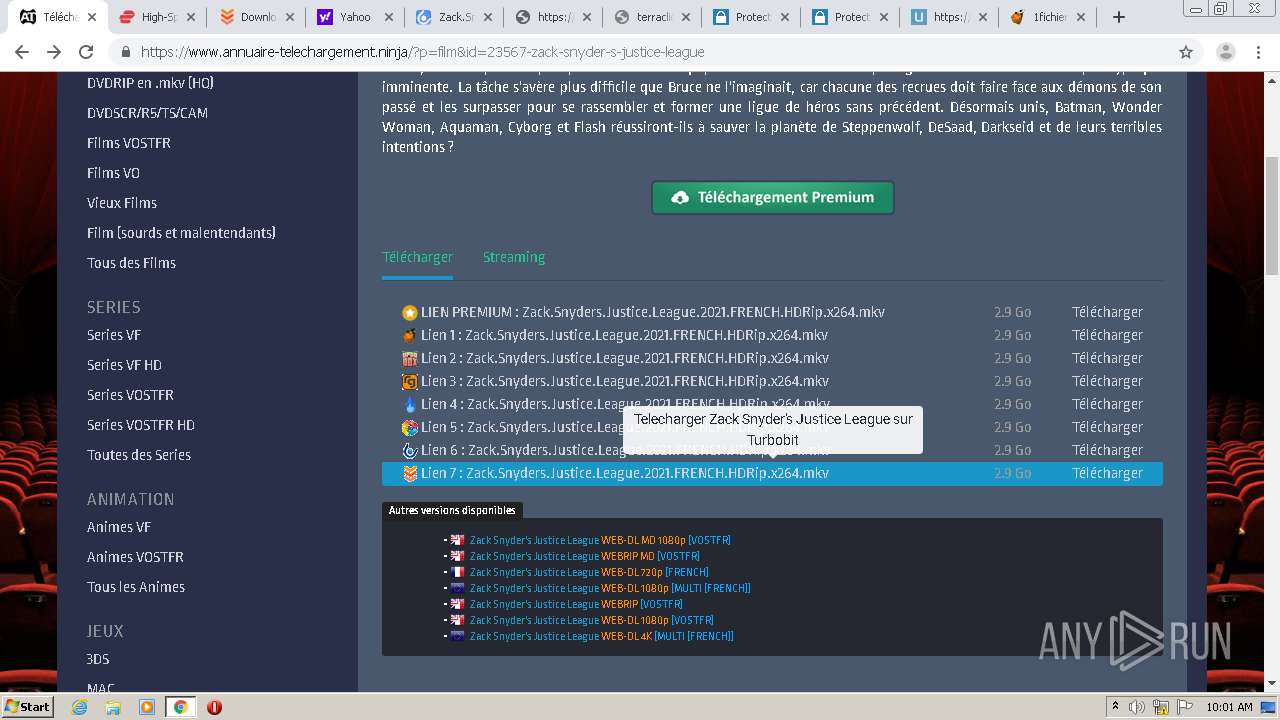Image resolution: width=1280 pixels, height=720 pixels.
Task: Open the Chrome three-dot menu
Action: (x=1258, y=52)
